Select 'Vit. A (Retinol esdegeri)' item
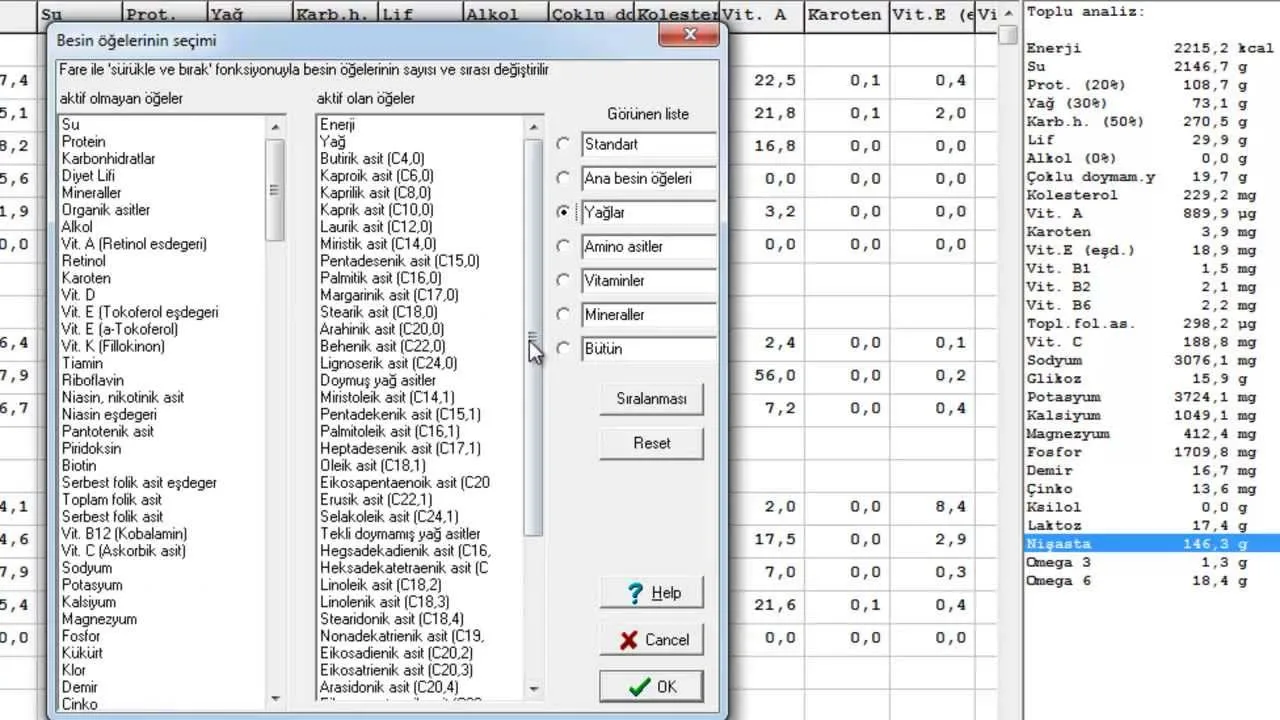This screenshot has height=720, width=1280. 134,244
